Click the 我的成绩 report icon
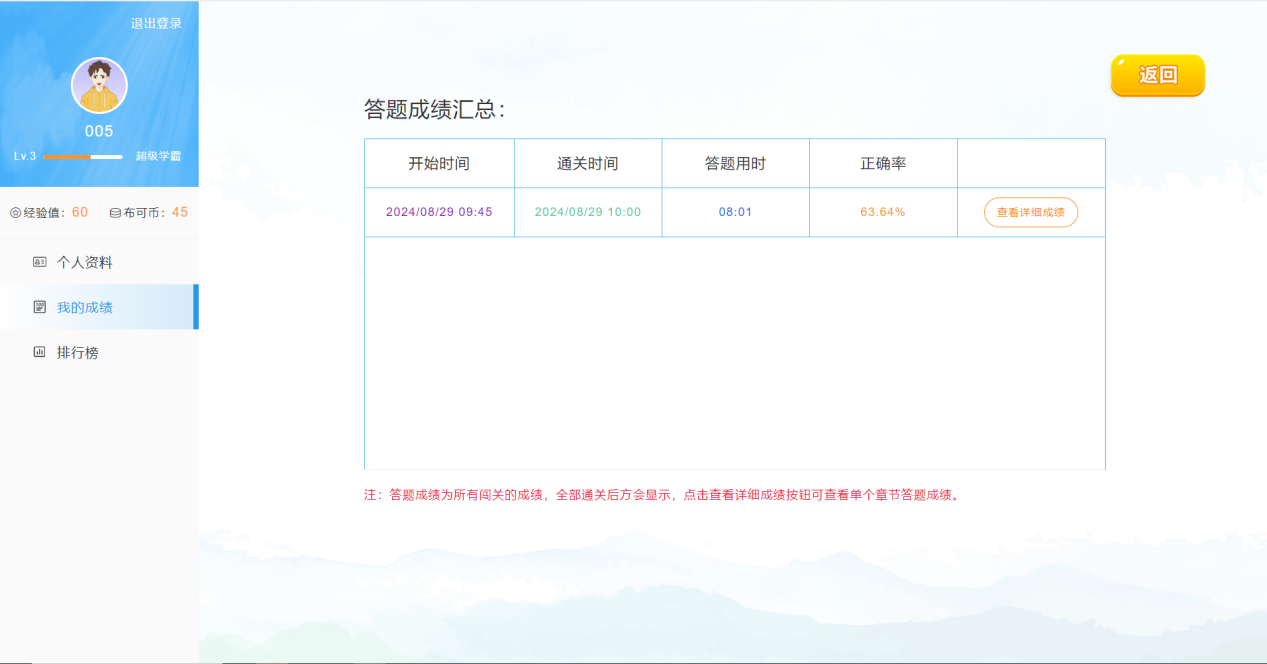1267x664 pixels. coord(40,307)
